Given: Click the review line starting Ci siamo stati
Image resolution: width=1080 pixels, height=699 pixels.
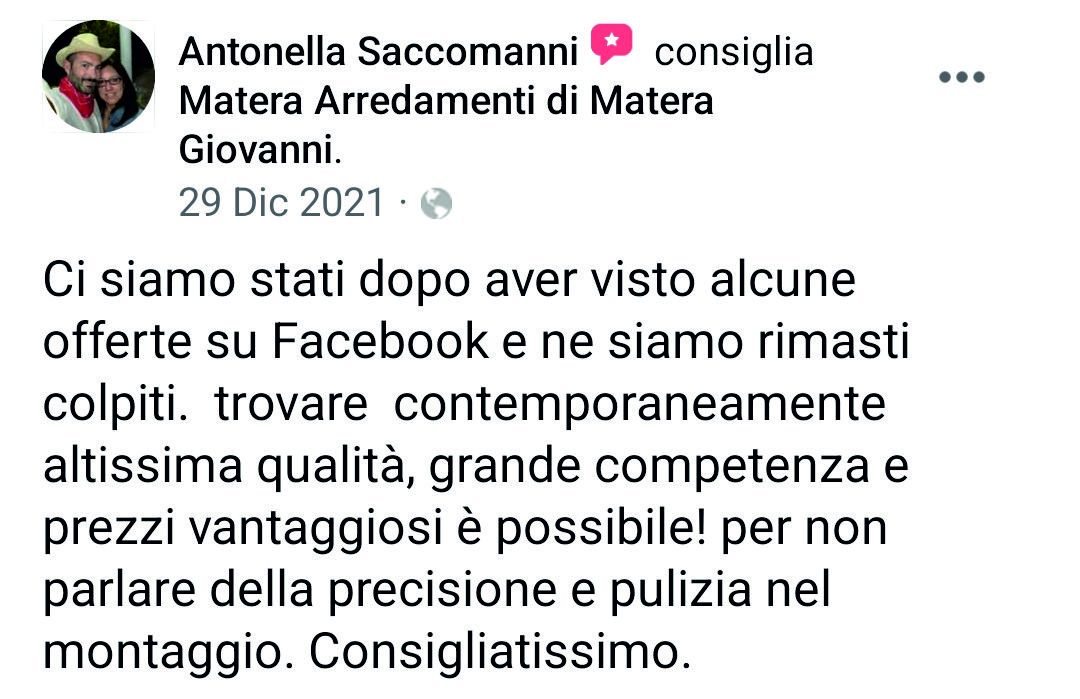Looking at the screenshot, I should click(x=449, y=280).
